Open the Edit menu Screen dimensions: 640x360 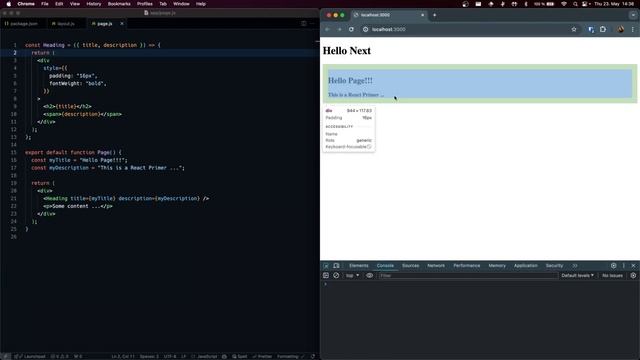(x=59, y=4)
